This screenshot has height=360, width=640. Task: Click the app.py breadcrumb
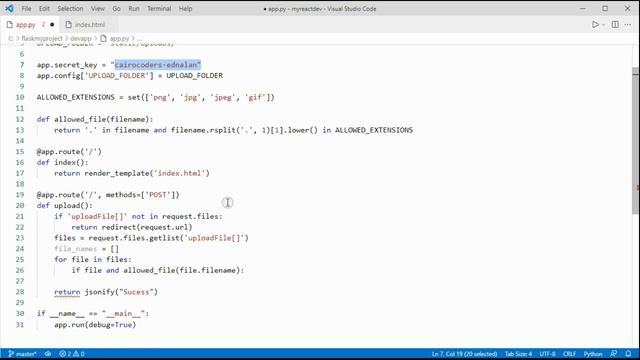coord(119,38)
